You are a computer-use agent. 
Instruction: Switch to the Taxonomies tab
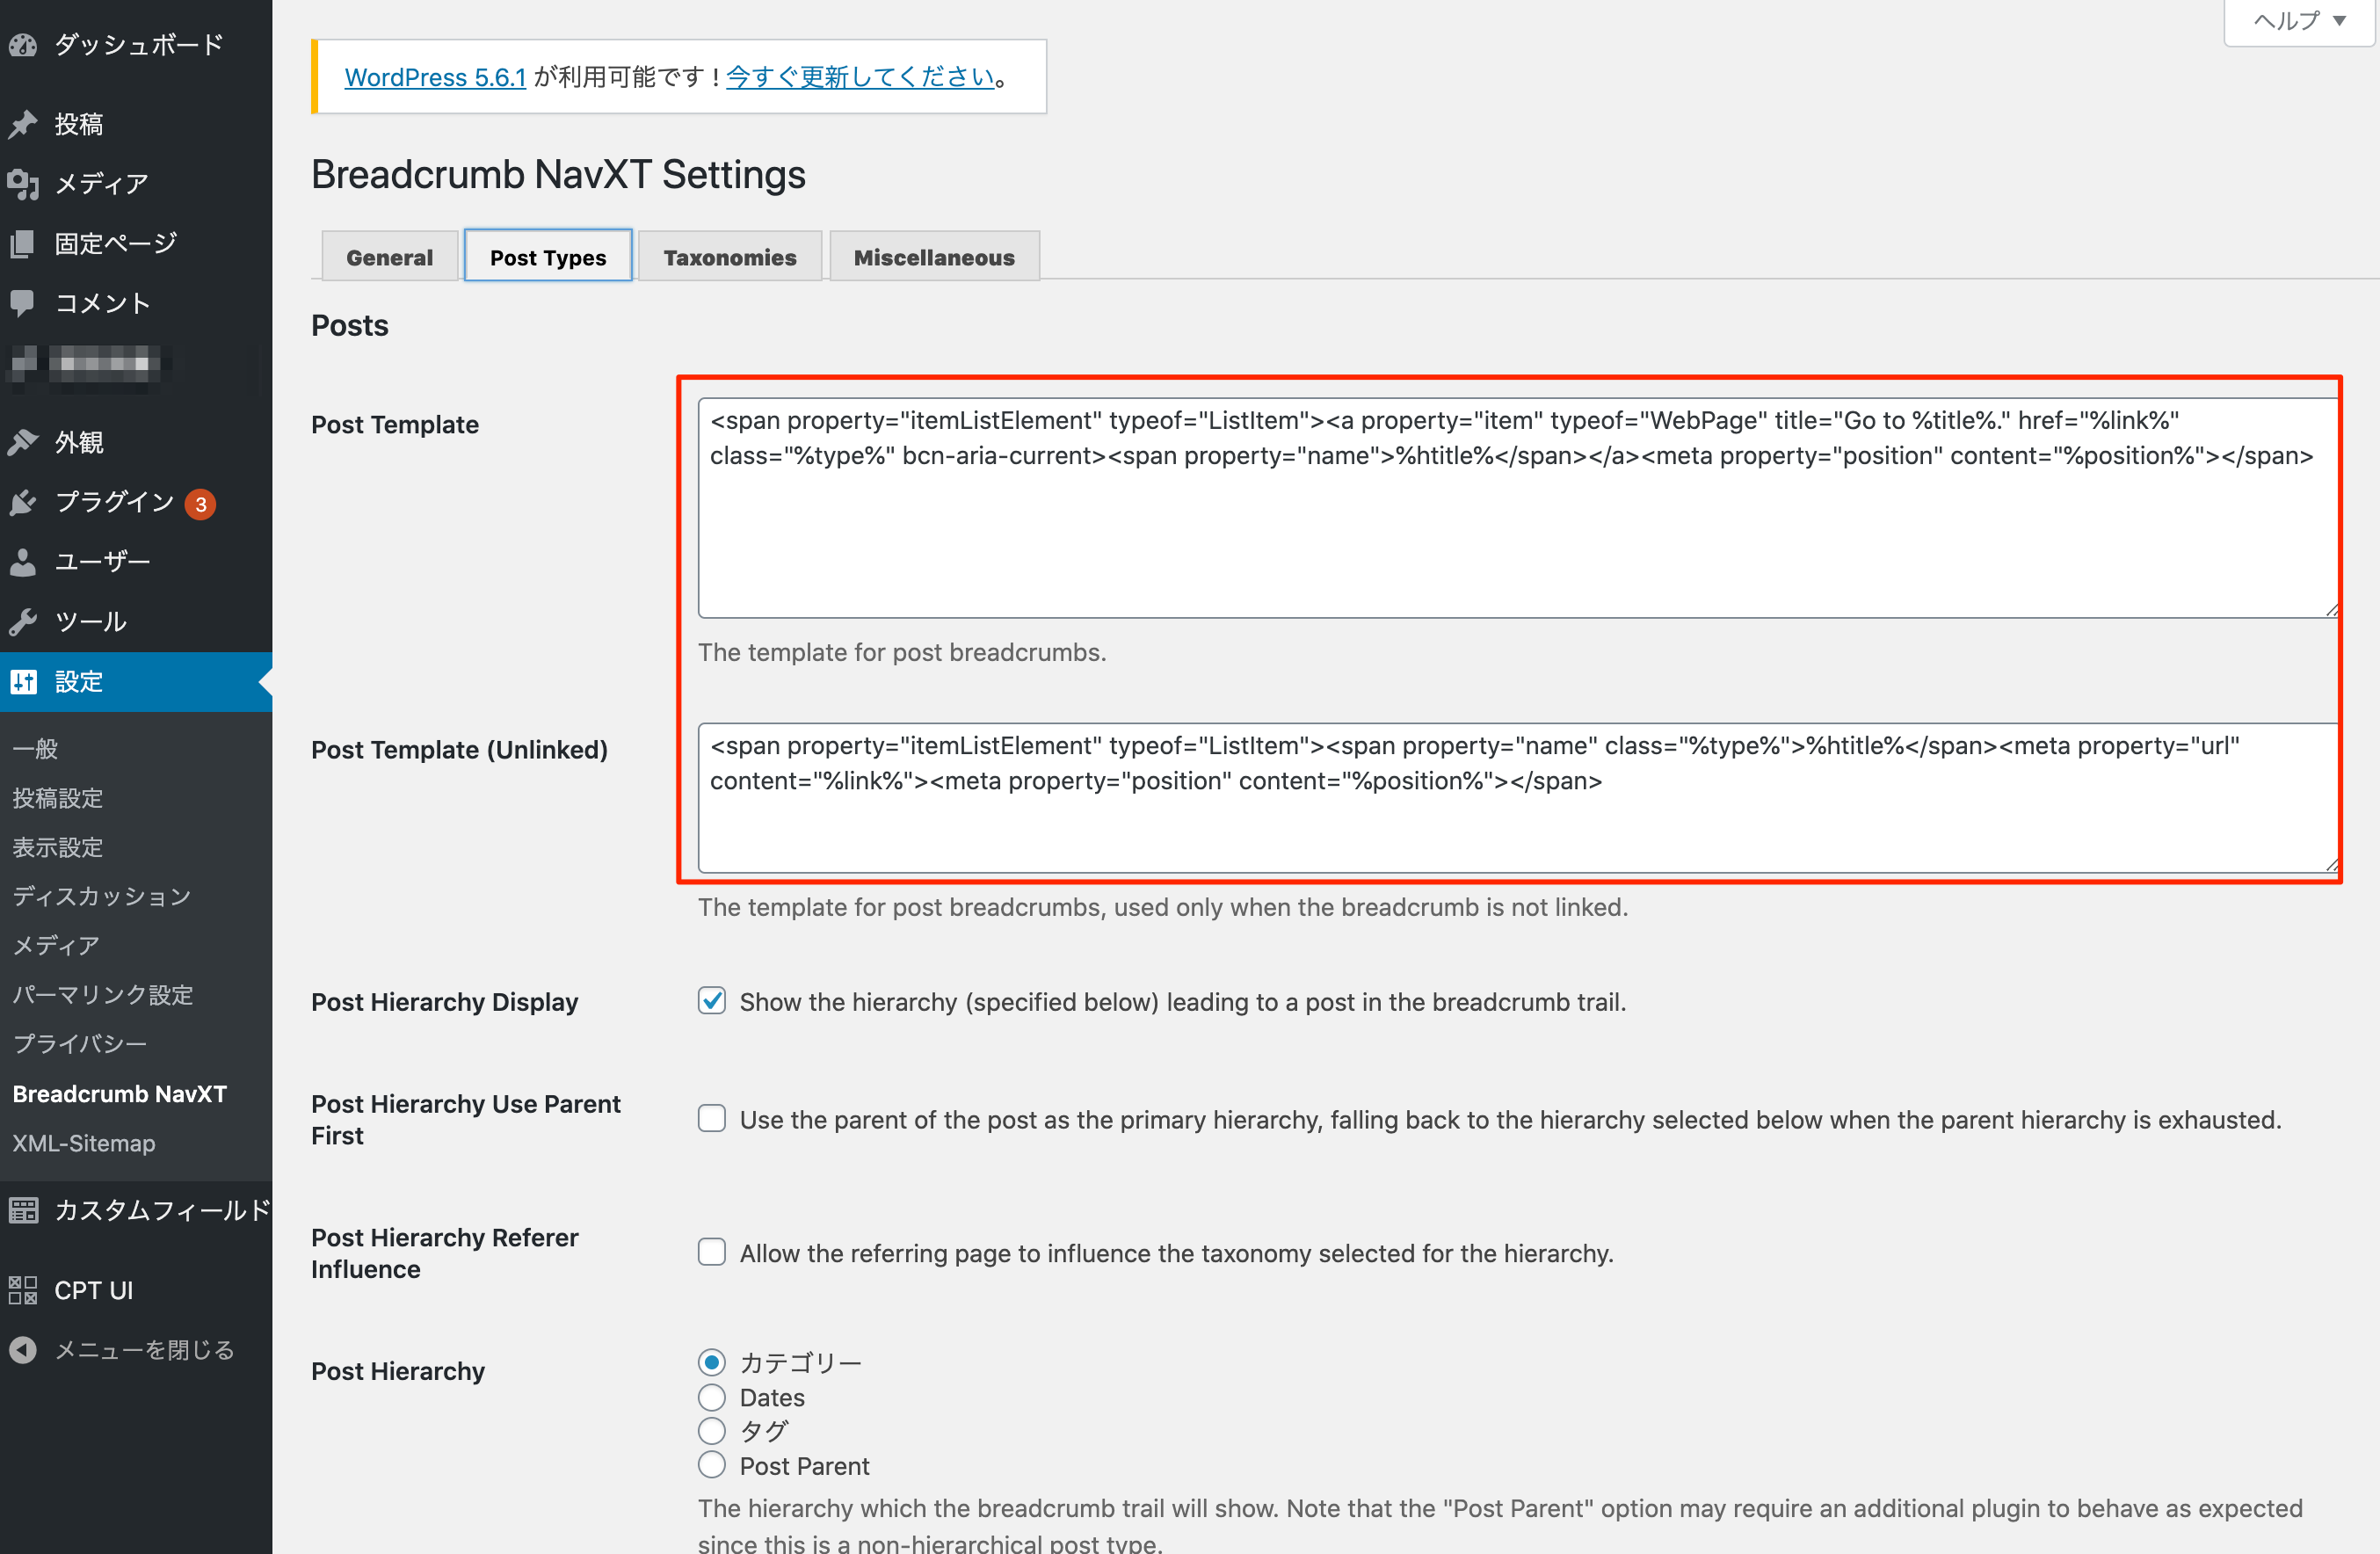[x=730, y=257]
